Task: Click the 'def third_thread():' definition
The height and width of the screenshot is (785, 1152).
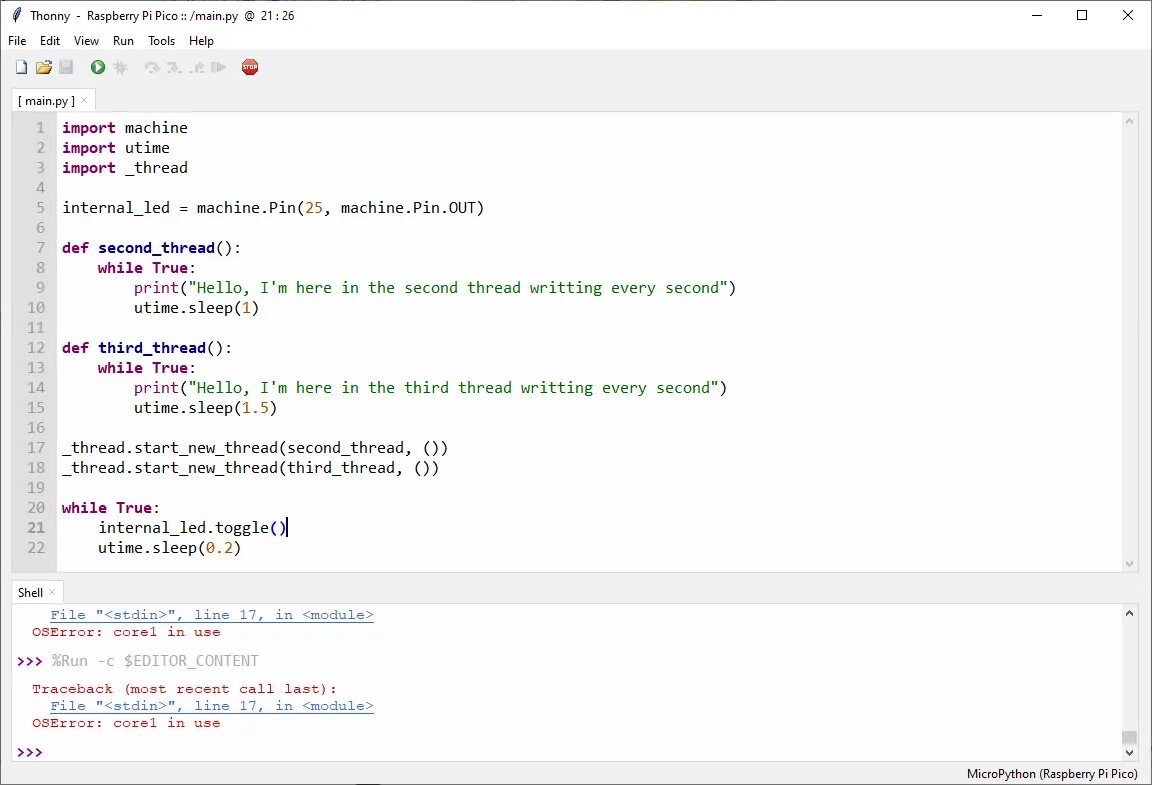Action: pos(147,348)
